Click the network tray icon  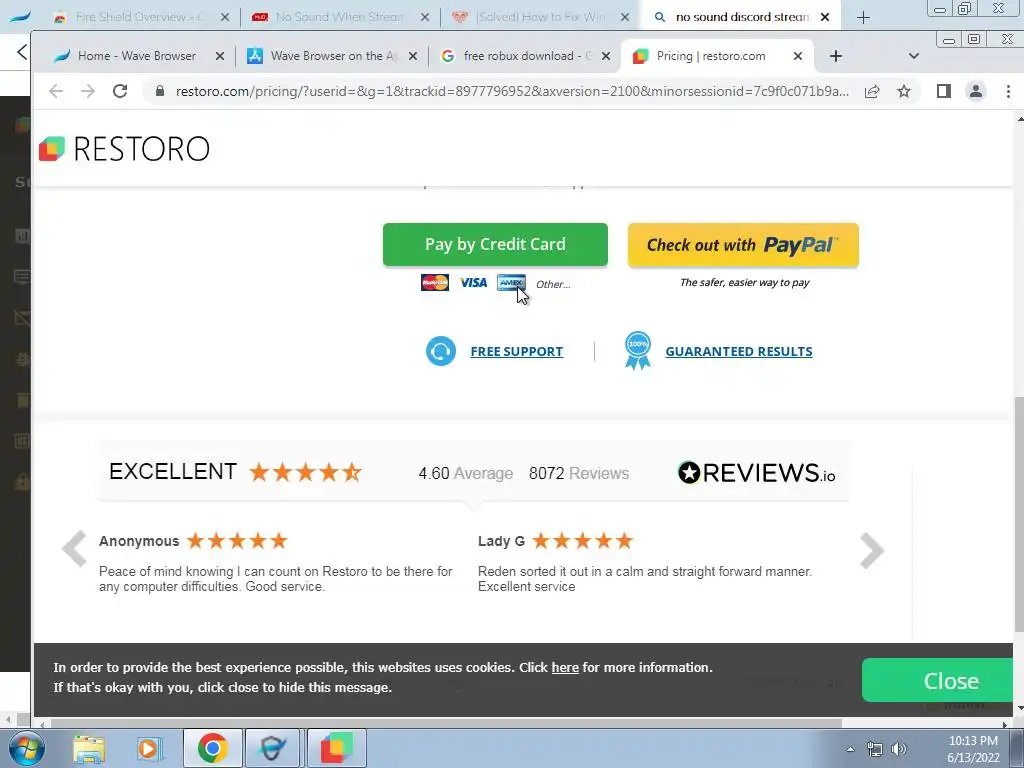(x=874, y=749)
